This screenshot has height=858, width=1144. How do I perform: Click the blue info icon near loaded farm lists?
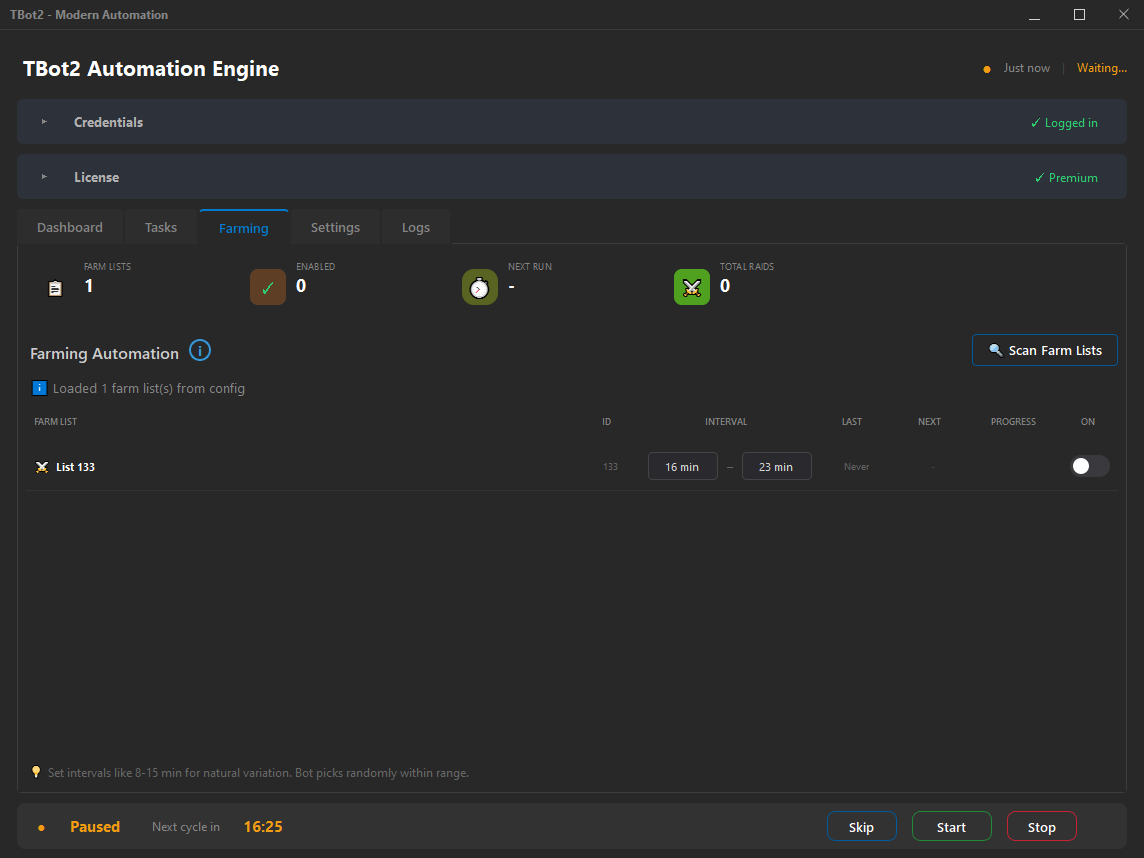[38, 388]
